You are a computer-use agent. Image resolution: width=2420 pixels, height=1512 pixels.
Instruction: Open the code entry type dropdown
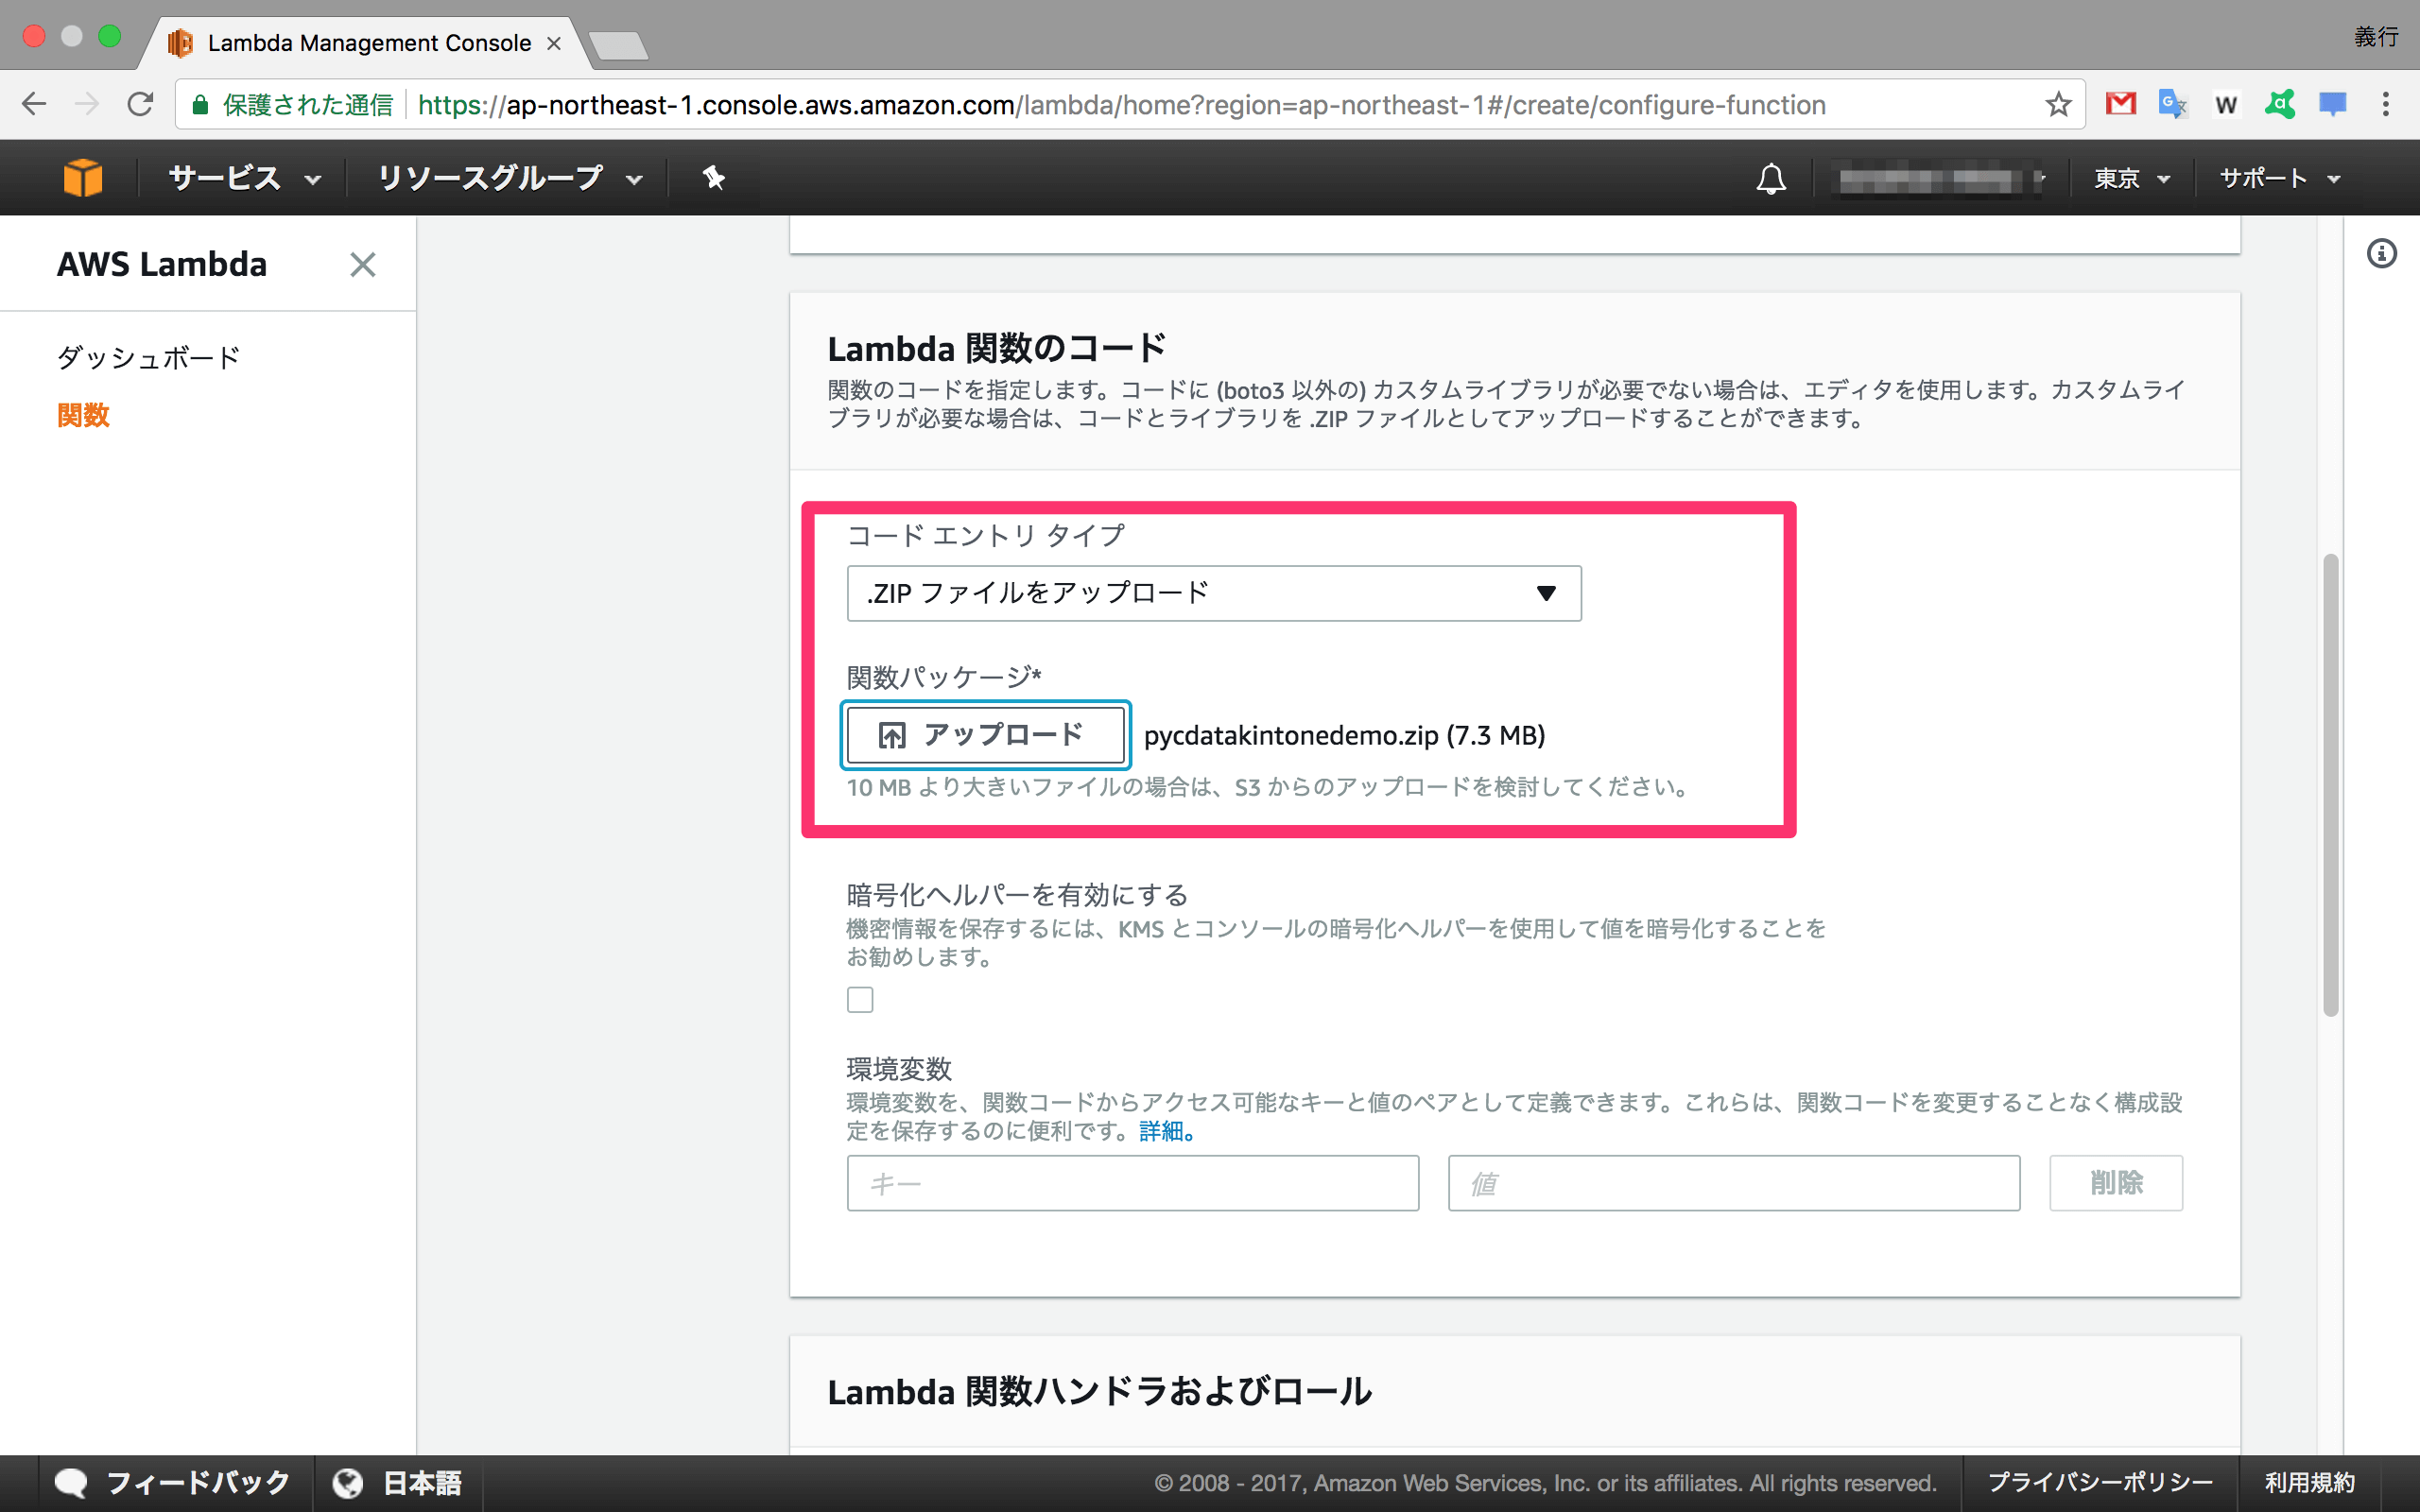click(x=1213, y=593)
